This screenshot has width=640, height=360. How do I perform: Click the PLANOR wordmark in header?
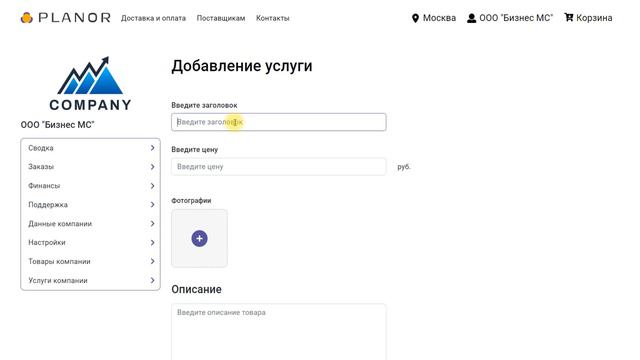pos(74,18)
